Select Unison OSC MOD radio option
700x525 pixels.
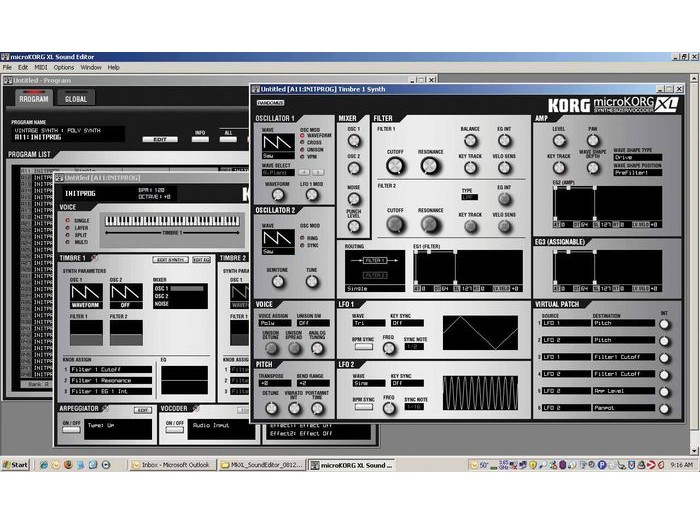(x=302, y=150)
